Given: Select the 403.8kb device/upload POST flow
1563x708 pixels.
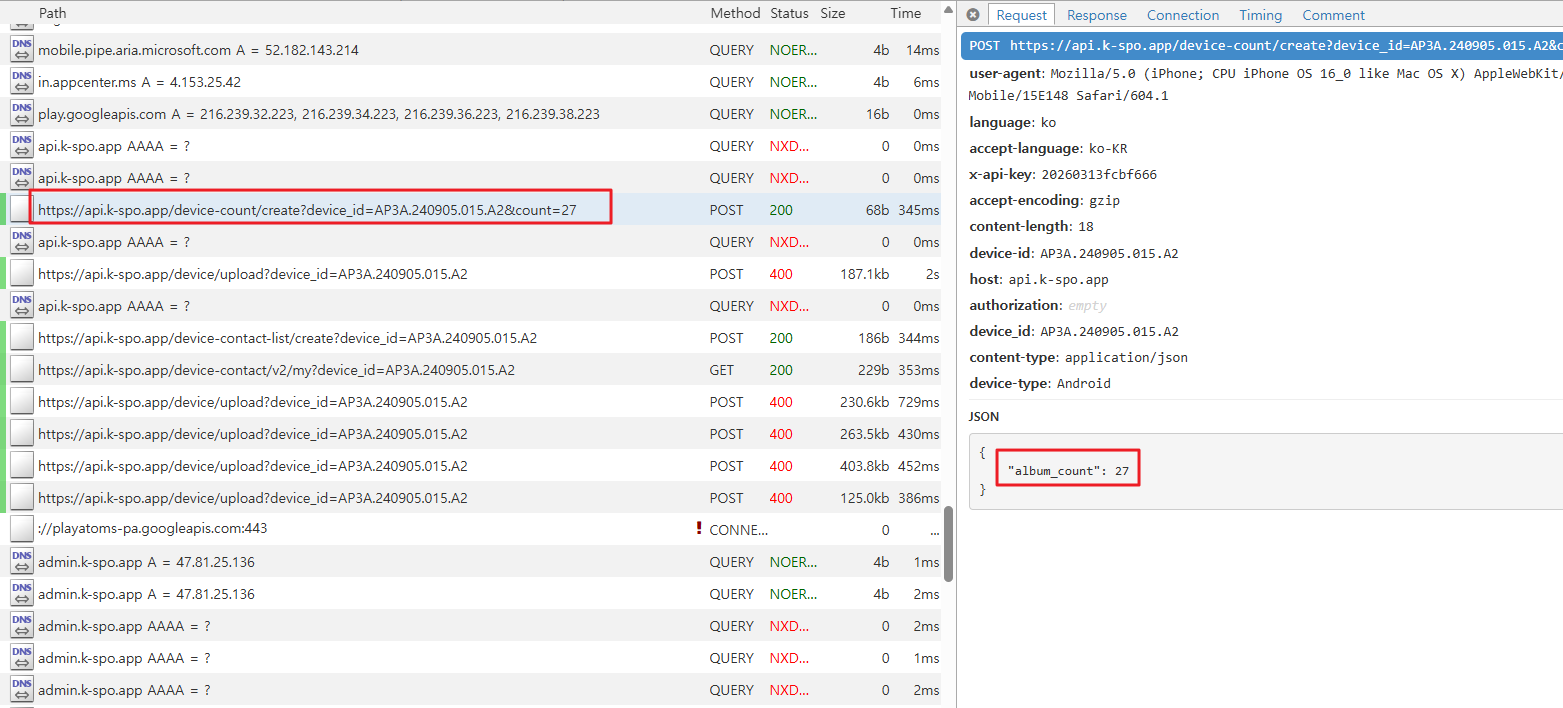Looking at the screenshot, I should click(252, 466).
